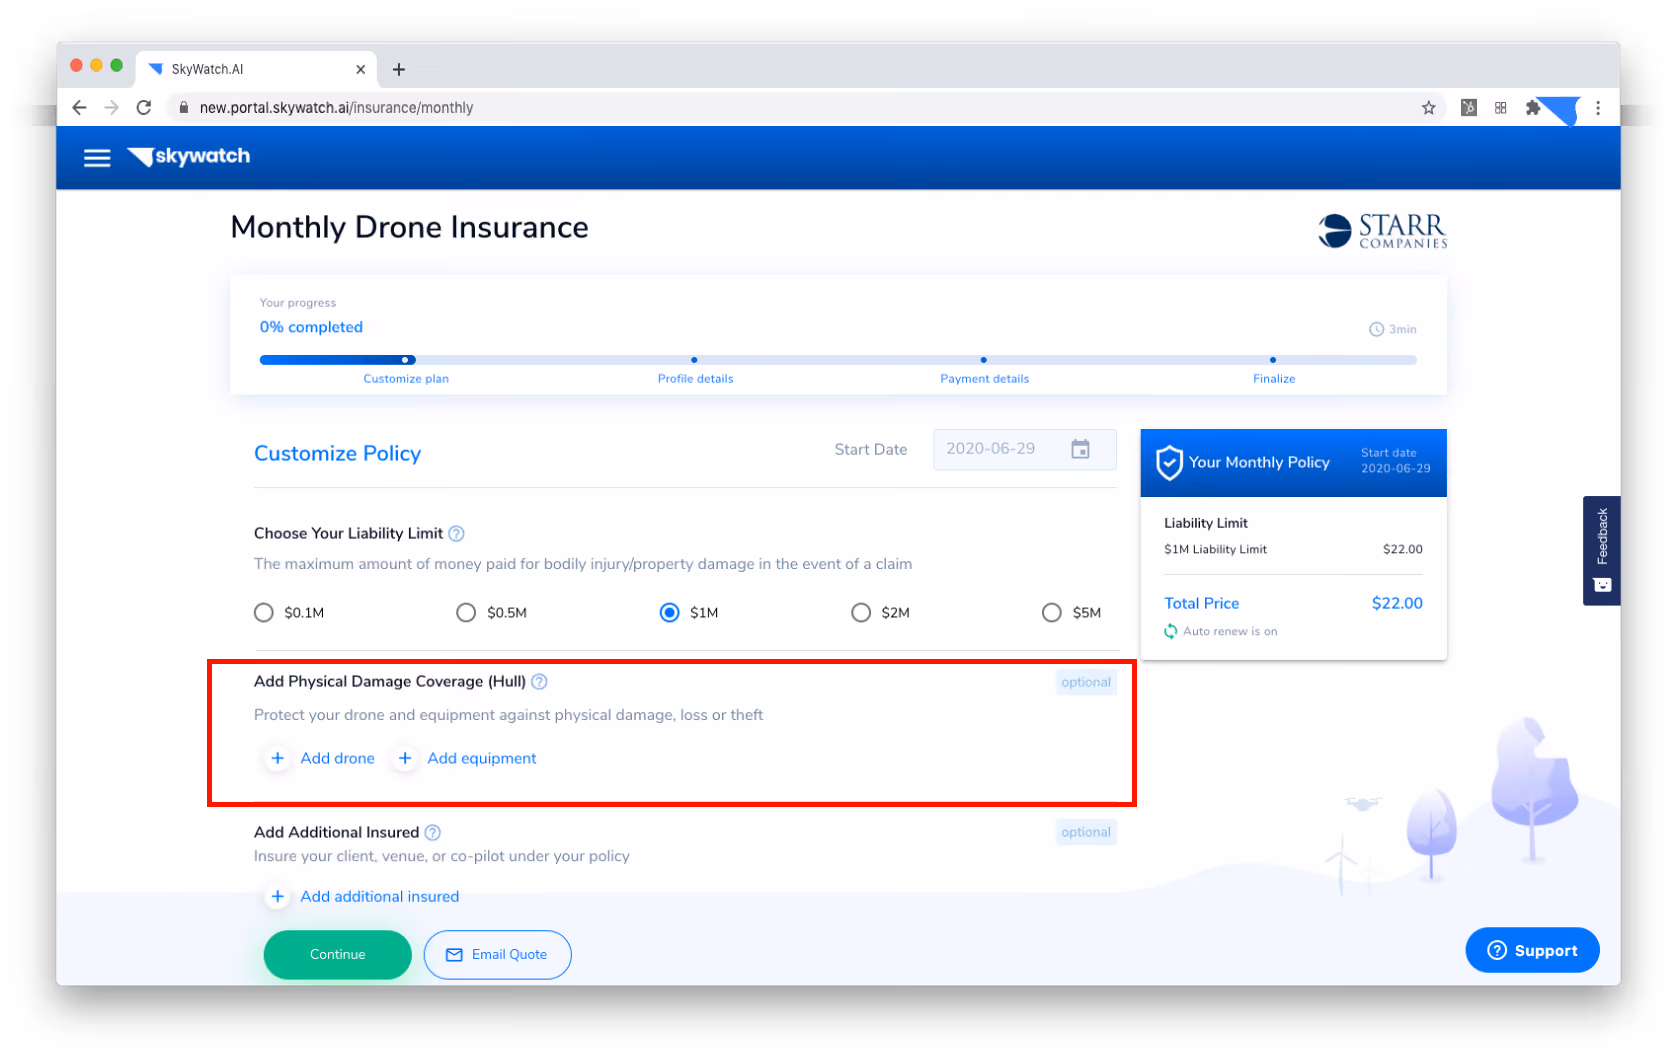The width and height of the screenshot is (1676, 1058).
Task: Click Add equipment
Action: click(466, 759)
